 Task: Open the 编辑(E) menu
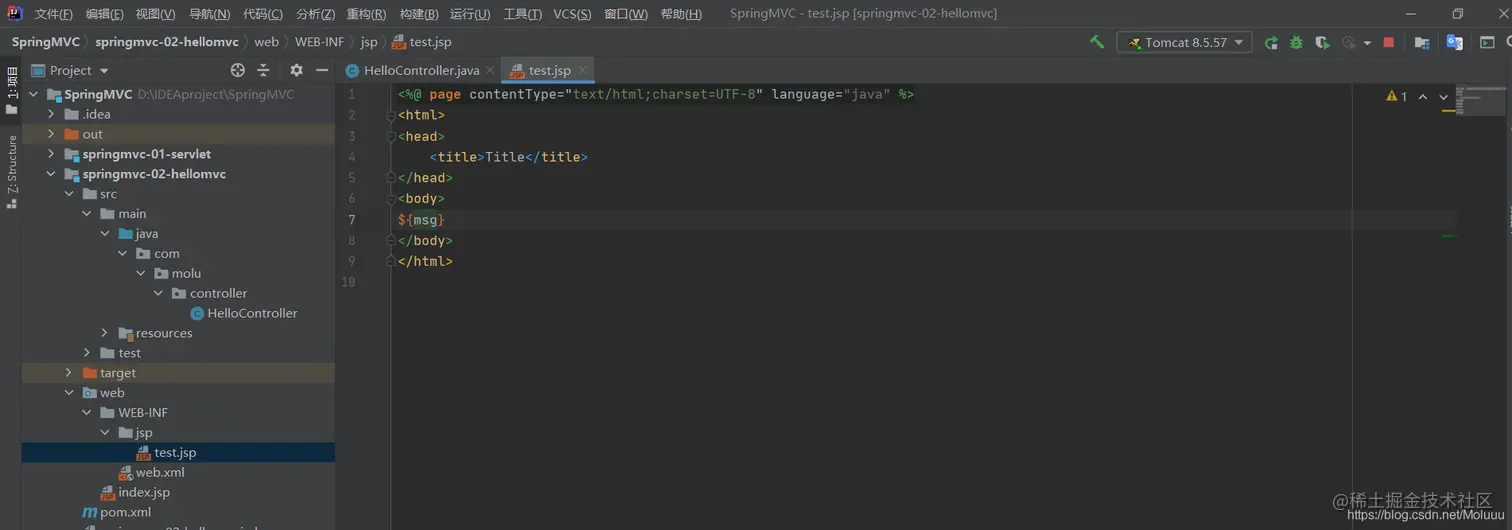tap(104, 14)
